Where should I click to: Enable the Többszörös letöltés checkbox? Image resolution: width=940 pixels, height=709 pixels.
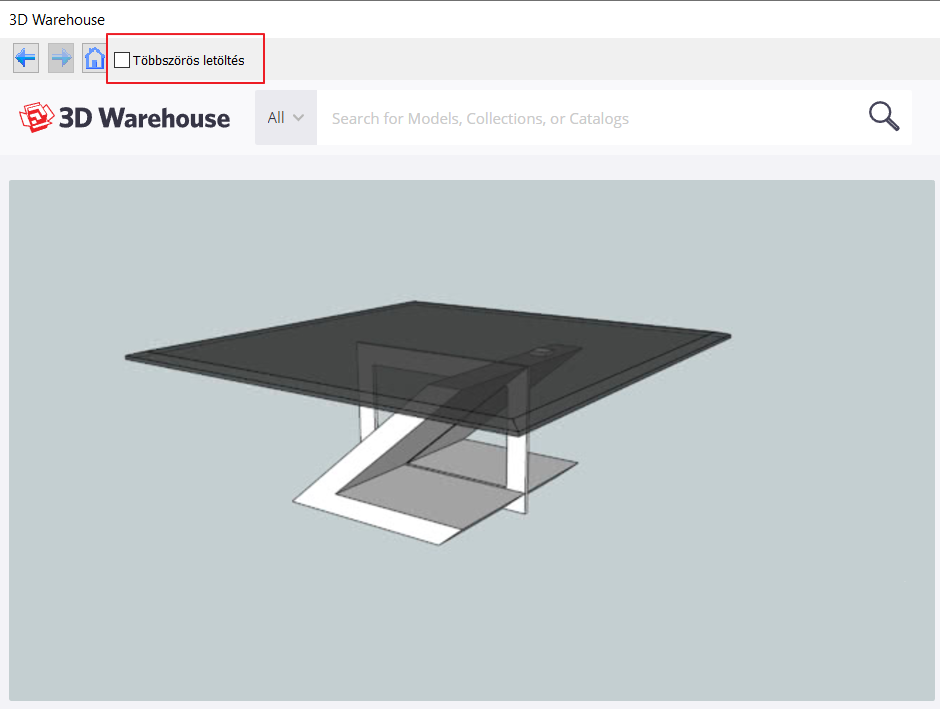122,60
